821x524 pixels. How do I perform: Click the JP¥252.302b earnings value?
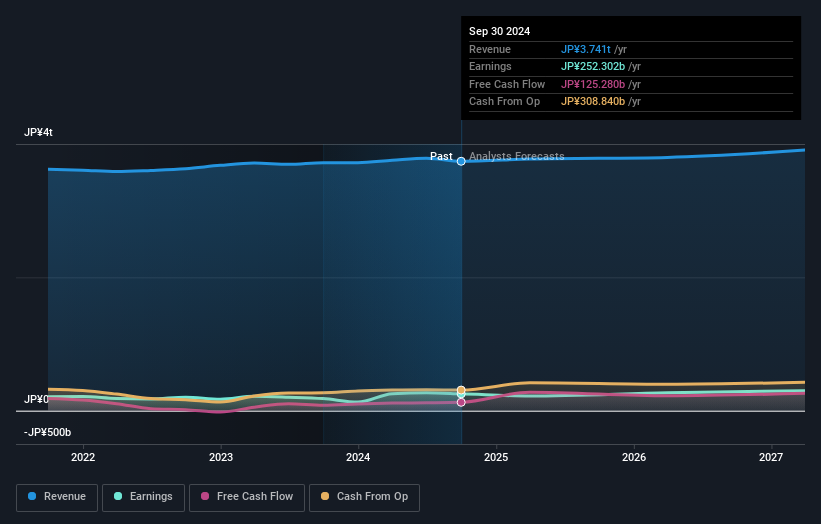(593, 66)
